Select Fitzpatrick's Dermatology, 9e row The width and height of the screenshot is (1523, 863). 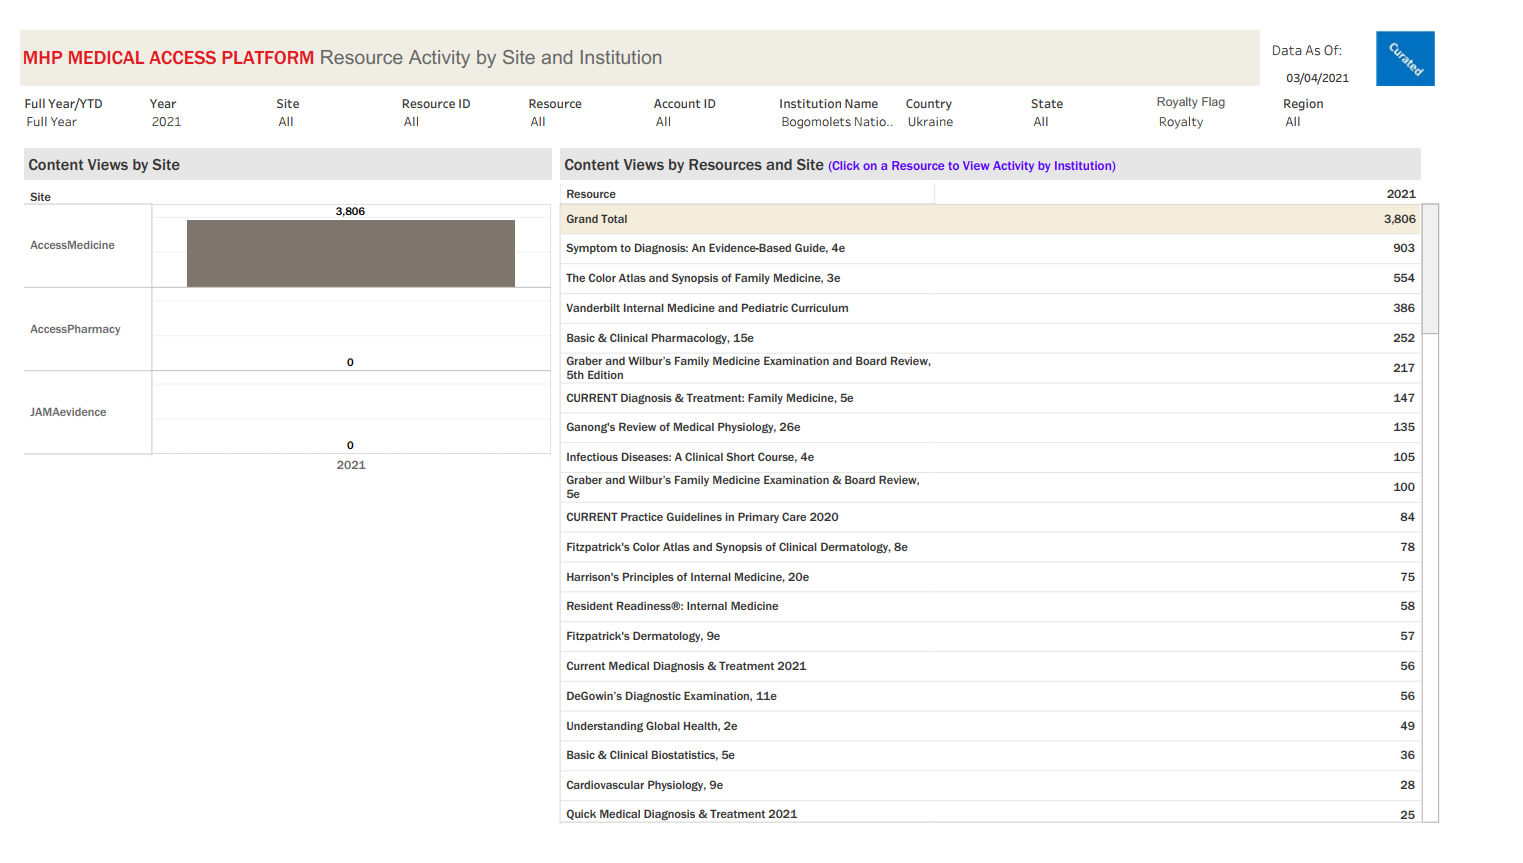(990, 636)
